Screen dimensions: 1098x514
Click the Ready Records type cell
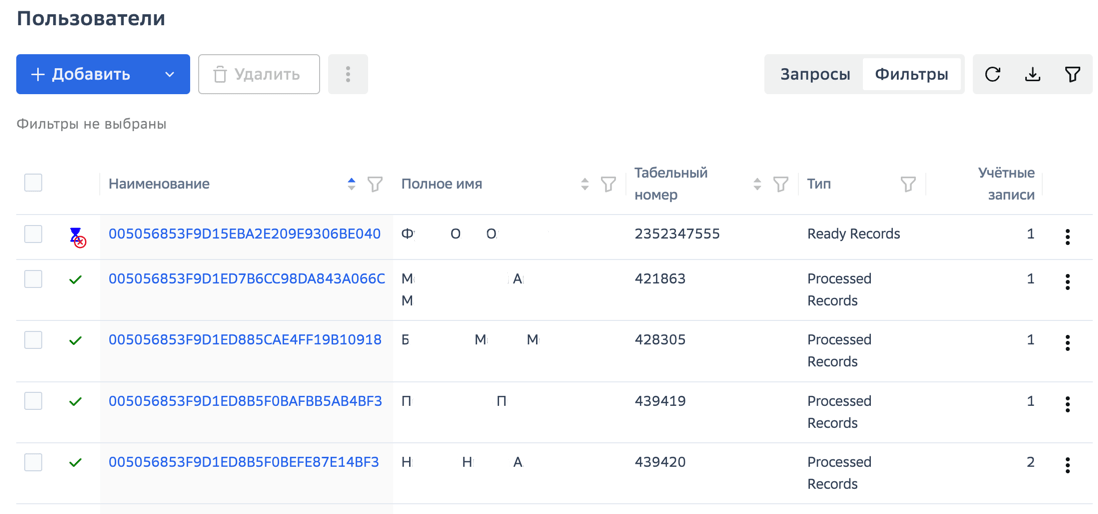[854, 234]
